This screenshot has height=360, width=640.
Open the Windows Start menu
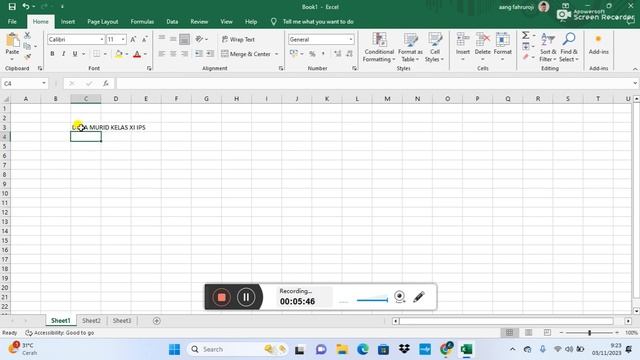point(174,349)
